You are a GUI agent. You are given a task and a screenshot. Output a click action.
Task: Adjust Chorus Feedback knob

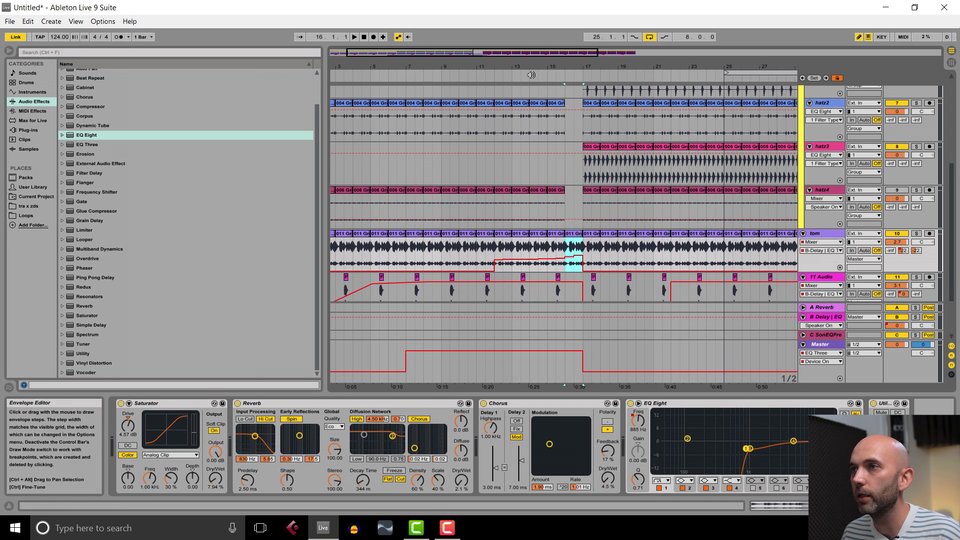[607, 451]
